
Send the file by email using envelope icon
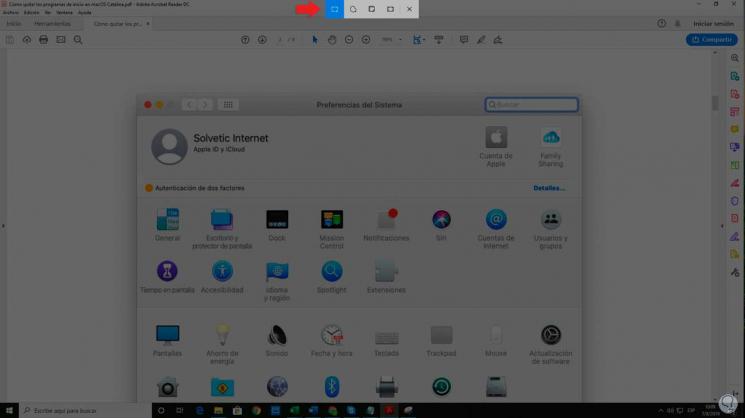point(61,40)
